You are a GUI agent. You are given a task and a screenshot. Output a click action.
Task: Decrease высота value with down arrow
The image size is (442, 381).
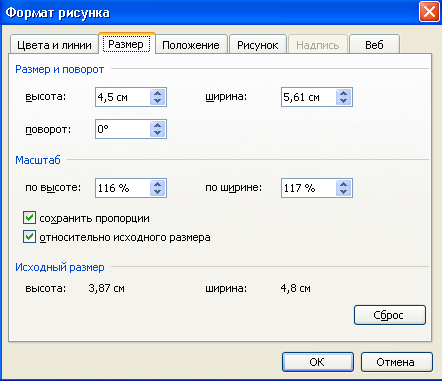[158, 101]
